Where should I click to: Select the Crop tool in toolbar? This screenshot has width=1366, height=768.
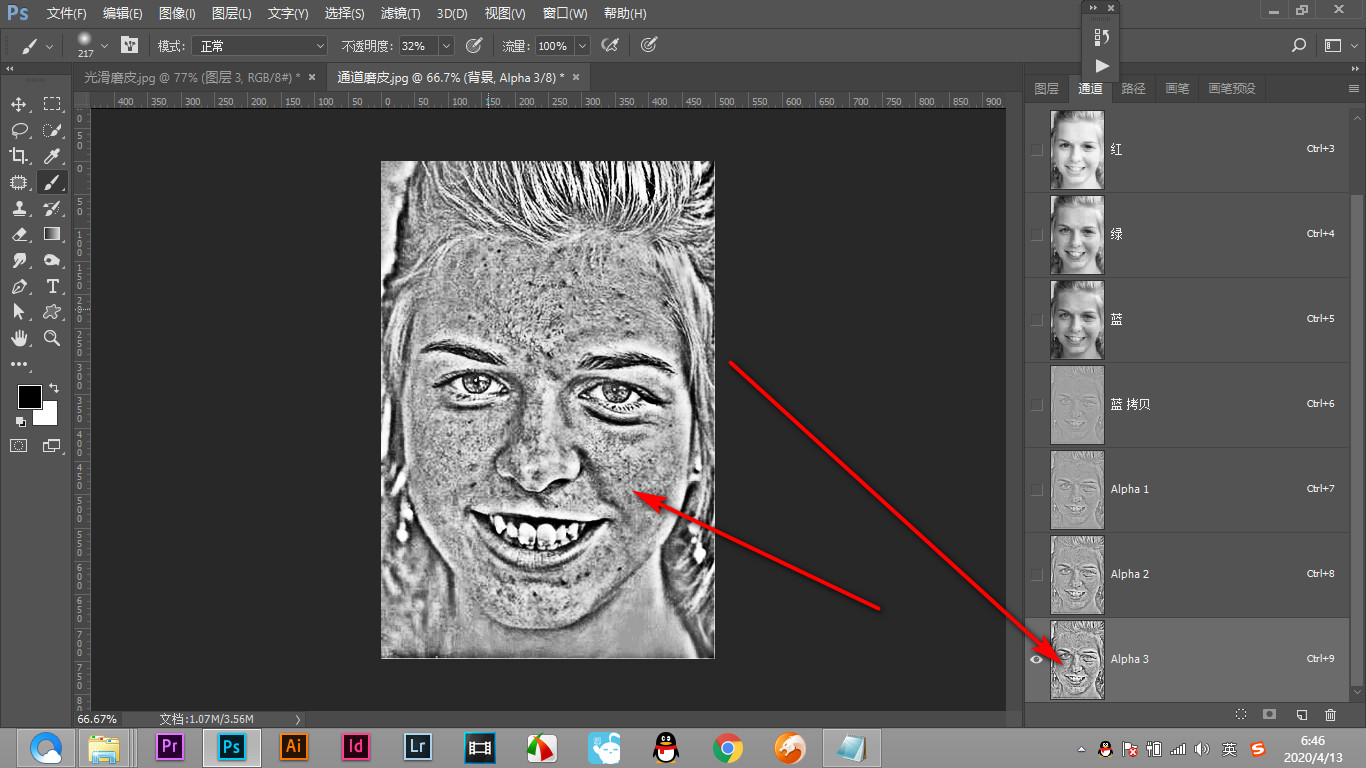pos(19,155)
